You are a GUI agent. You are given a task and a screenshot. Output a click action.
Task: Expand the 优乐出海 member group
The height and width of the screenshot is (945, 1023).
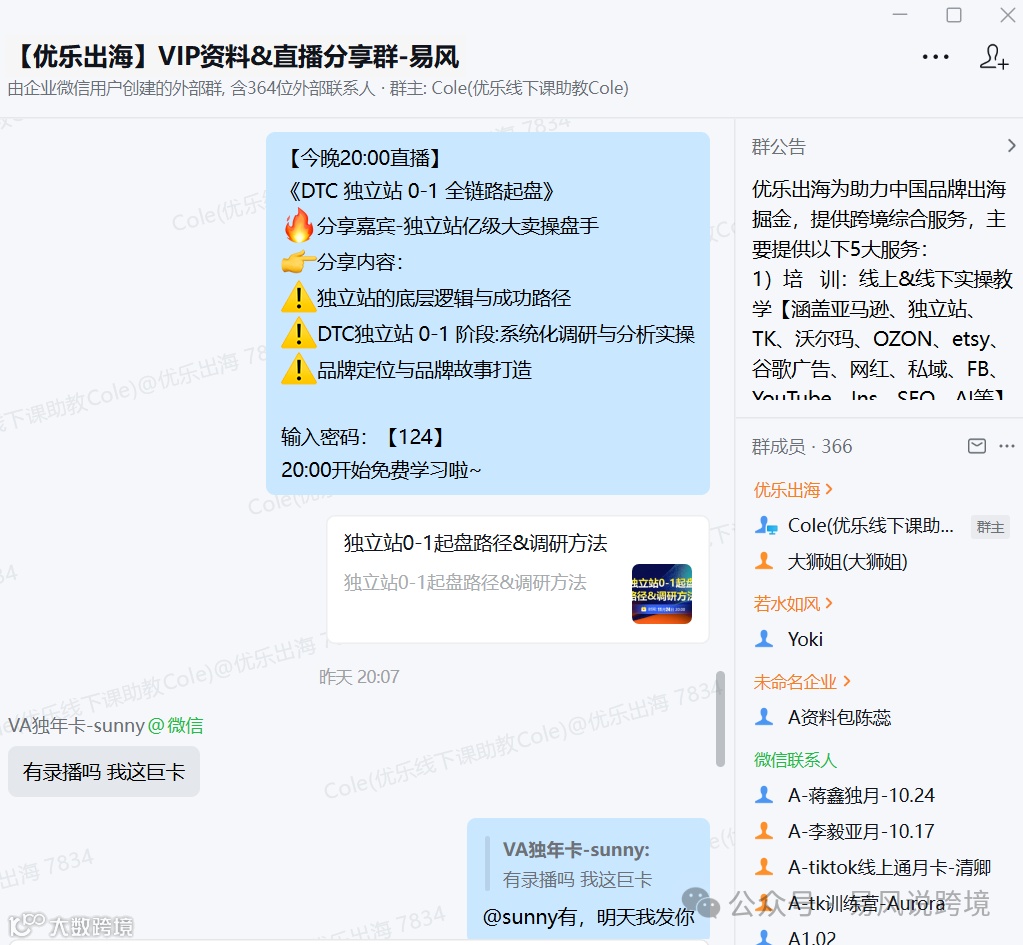(x=793, y=489)
